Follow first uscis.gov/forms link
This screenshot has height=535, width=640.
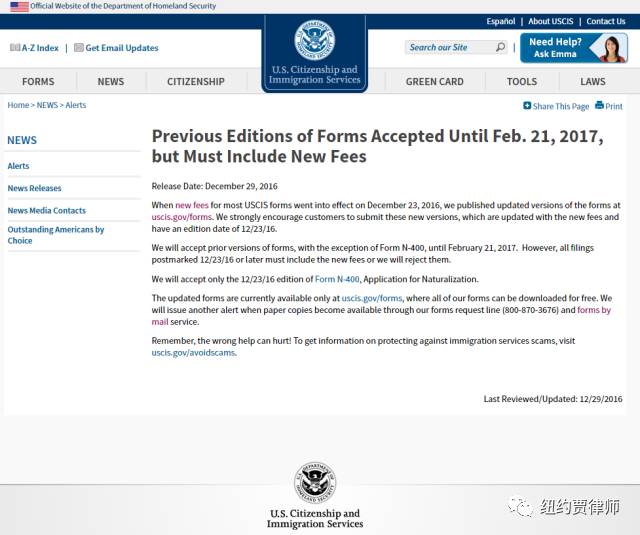coord(182,217)
